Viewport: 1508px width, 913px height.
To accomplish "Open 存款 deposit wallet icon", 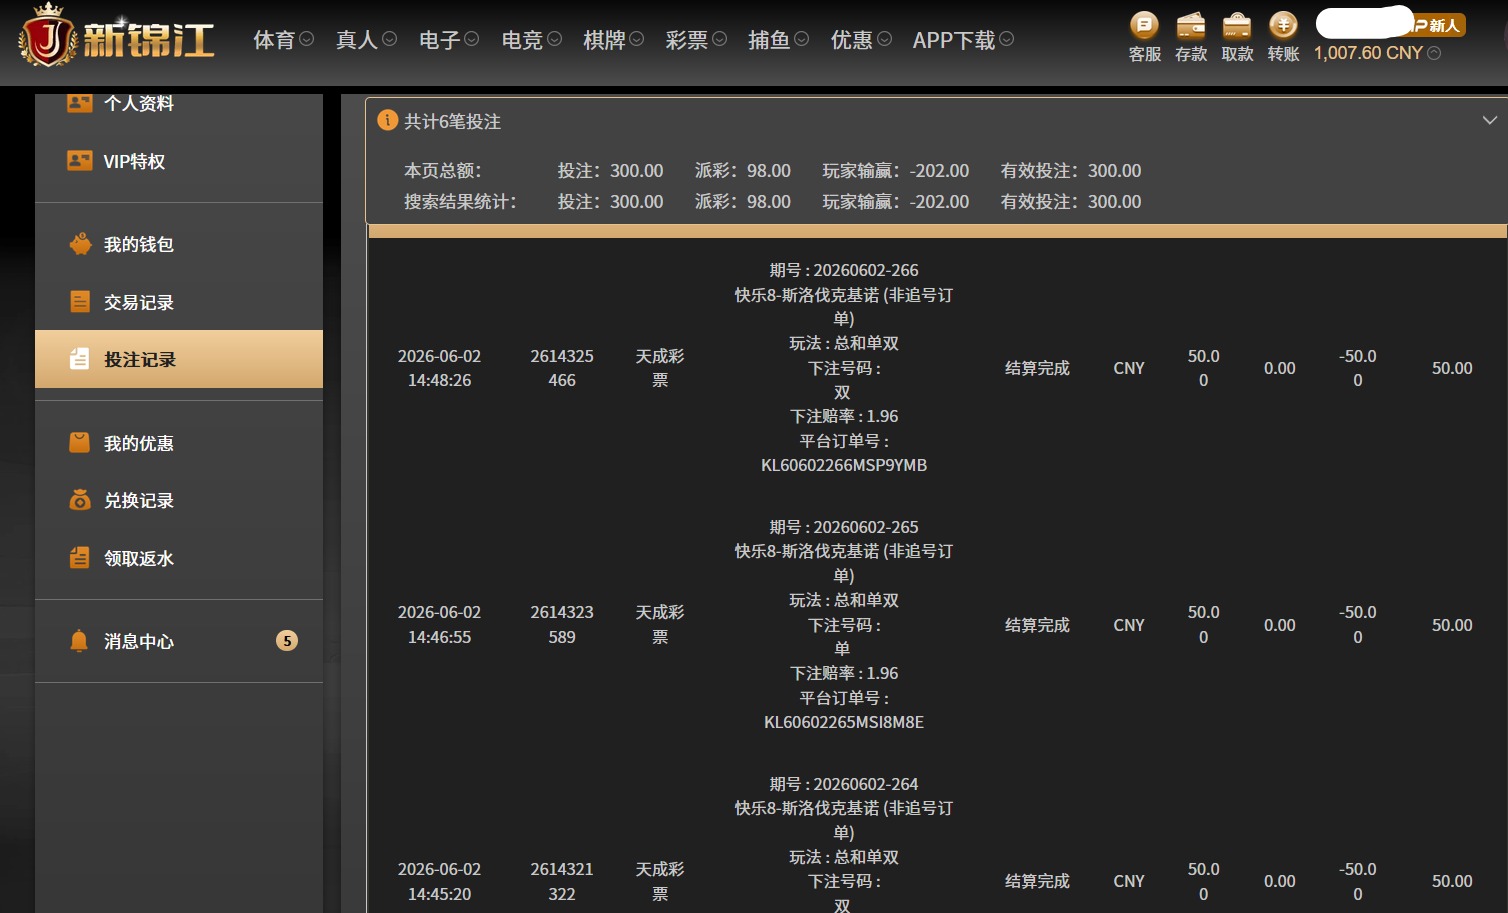I will [x=1190, y=25].
